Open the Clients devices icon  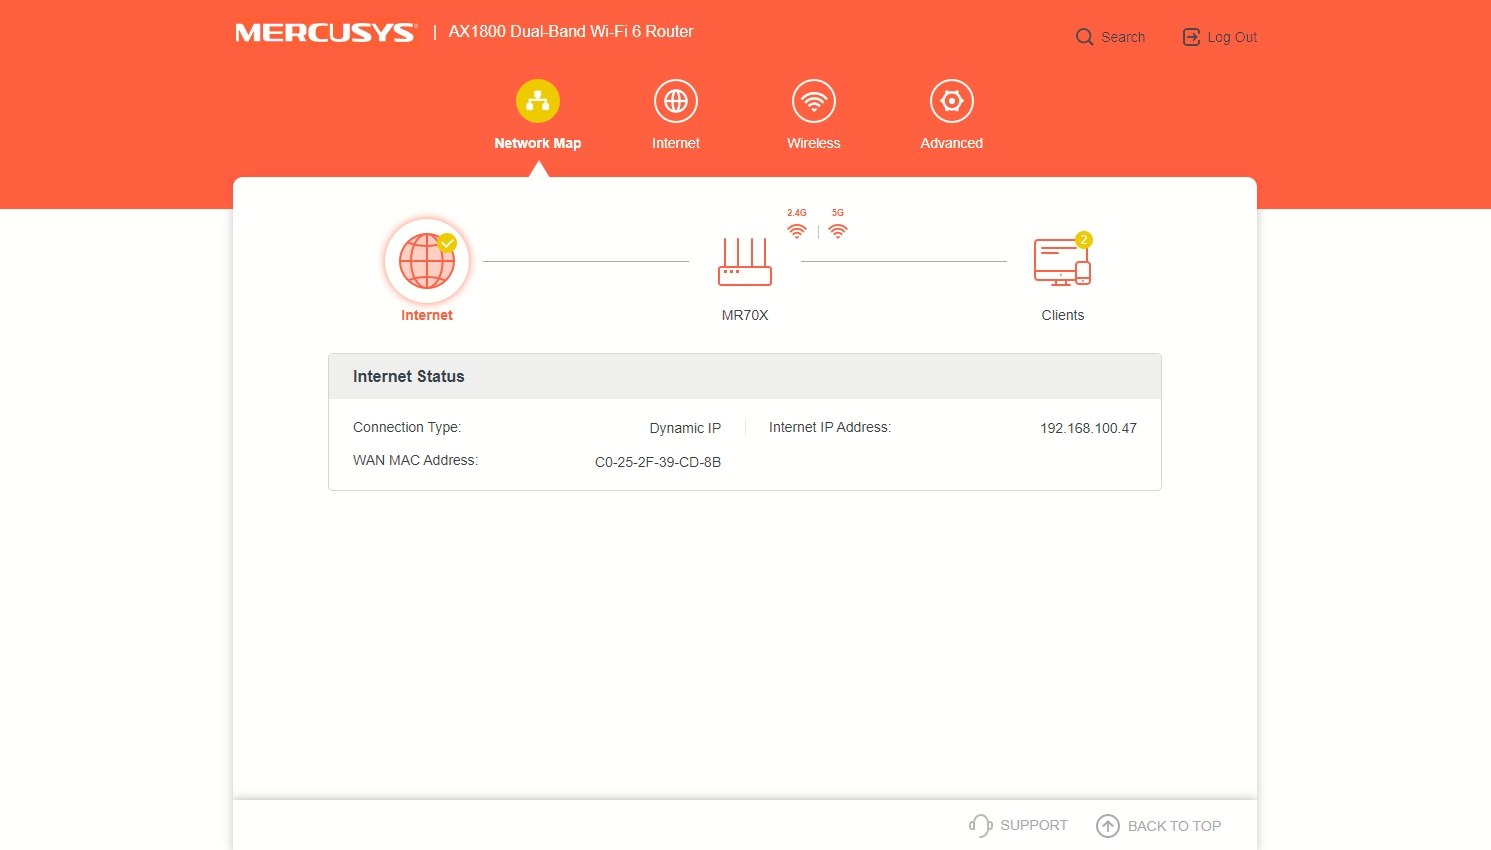1062,262
